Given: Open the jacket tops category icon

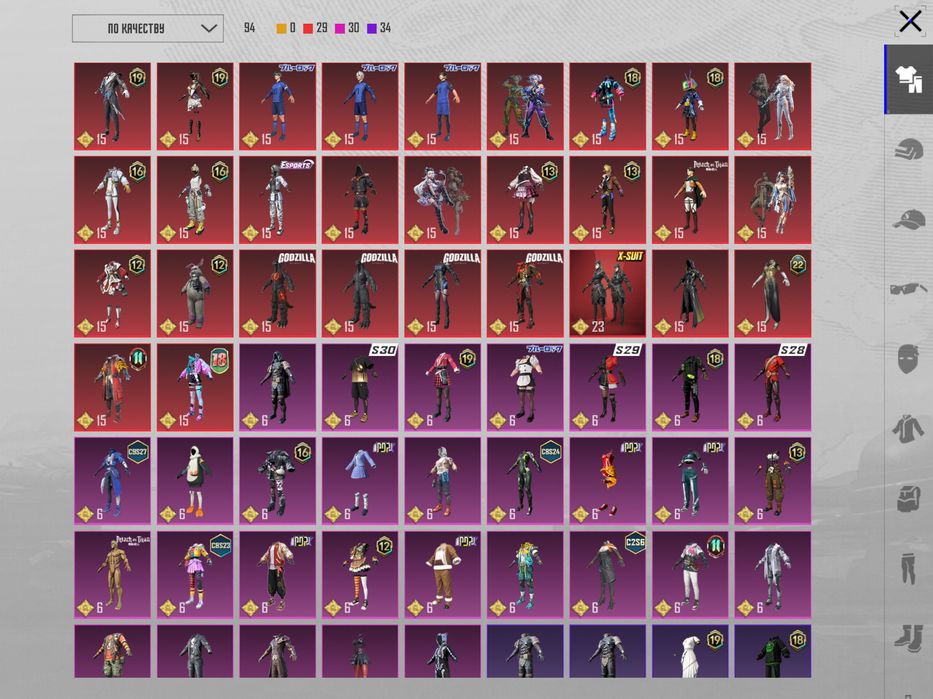Looking at the screenshot, I should (909, 428).
